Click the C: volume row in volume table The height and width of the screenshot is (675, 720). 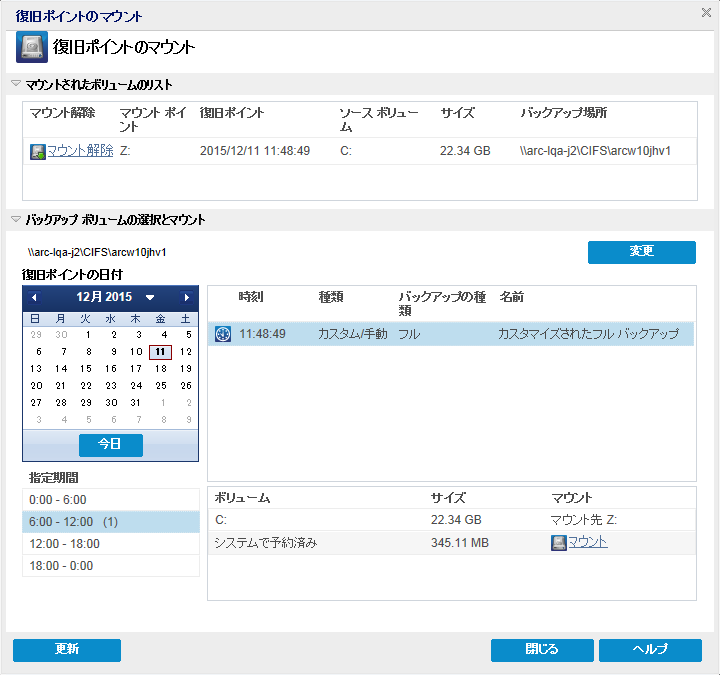452,520
